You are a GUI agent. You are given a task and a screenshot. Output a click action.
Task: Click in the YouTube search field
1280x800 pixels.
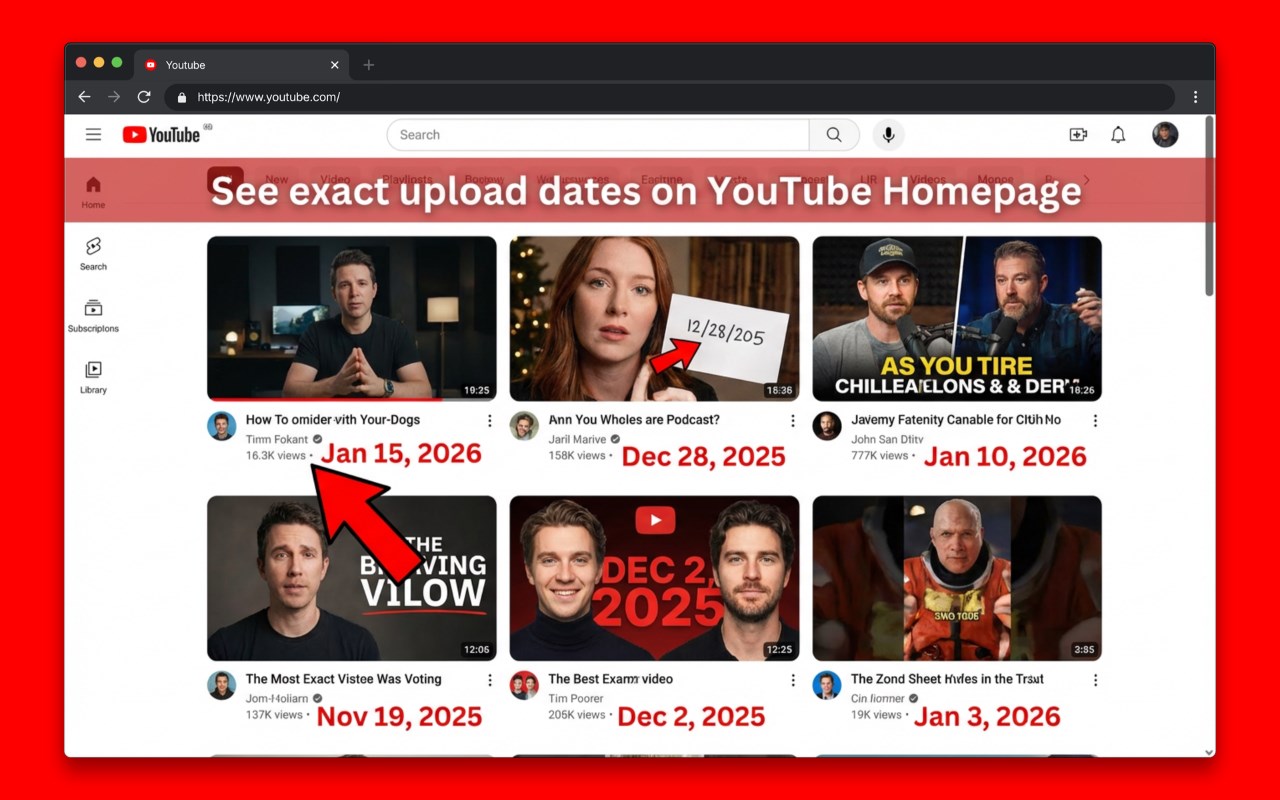click(598, 135)
